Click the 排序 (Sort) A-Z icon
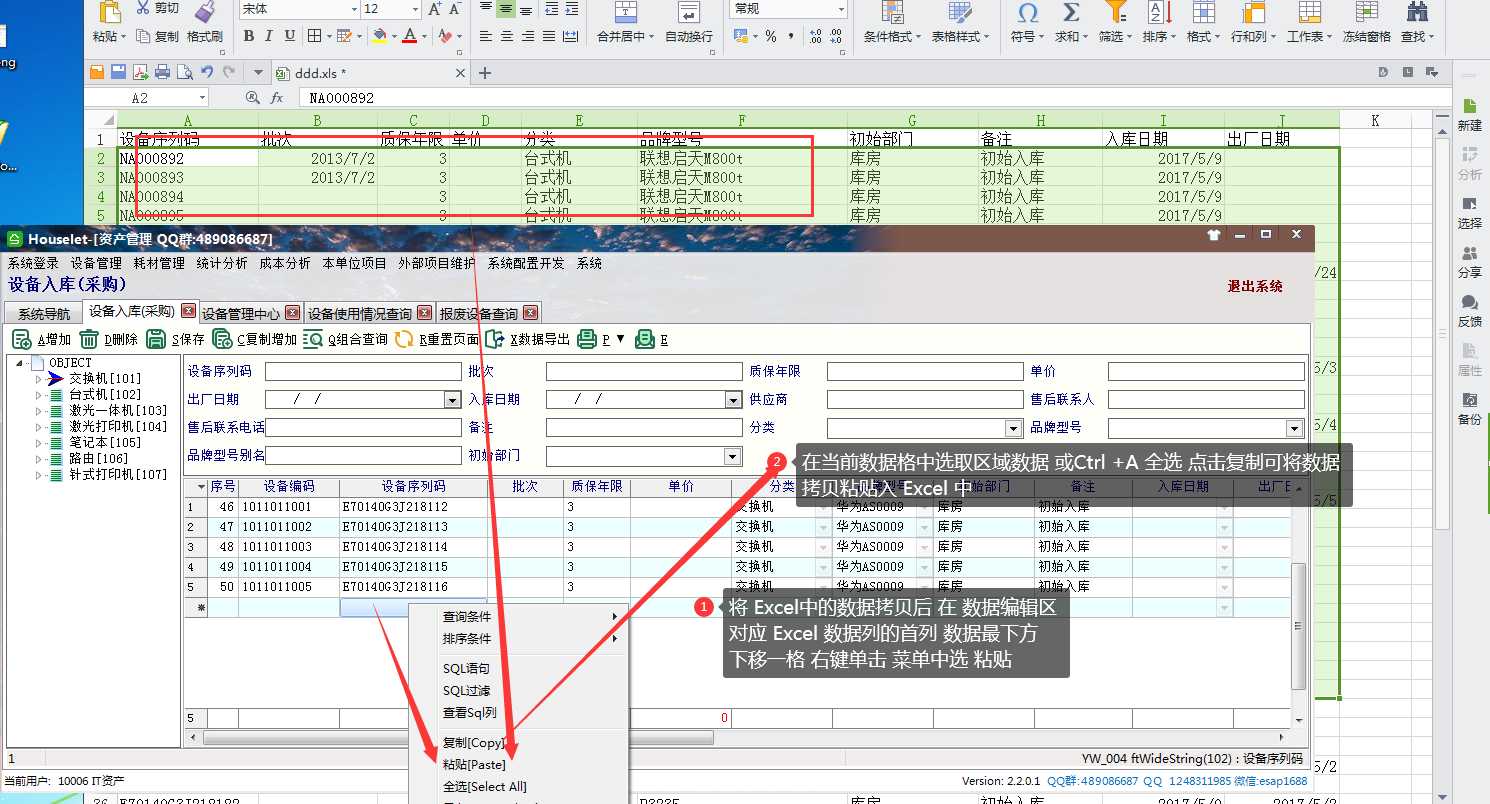This screenshot has height=804, width=1490. pos(1159,12)
